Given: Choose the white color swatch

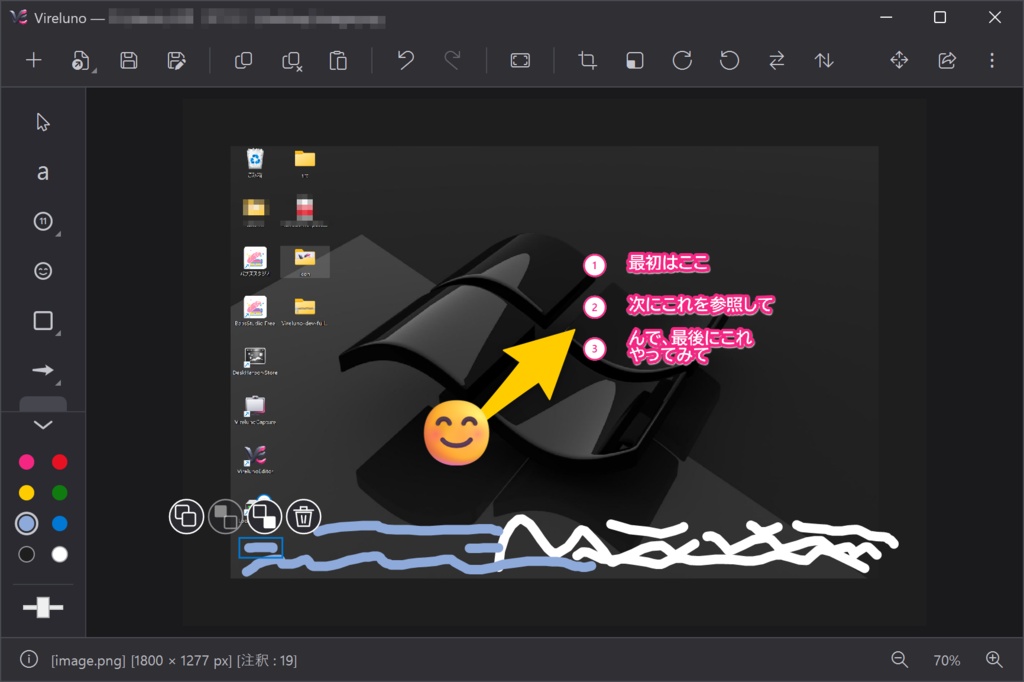Looking at the screenshot, I should (59, 555).
